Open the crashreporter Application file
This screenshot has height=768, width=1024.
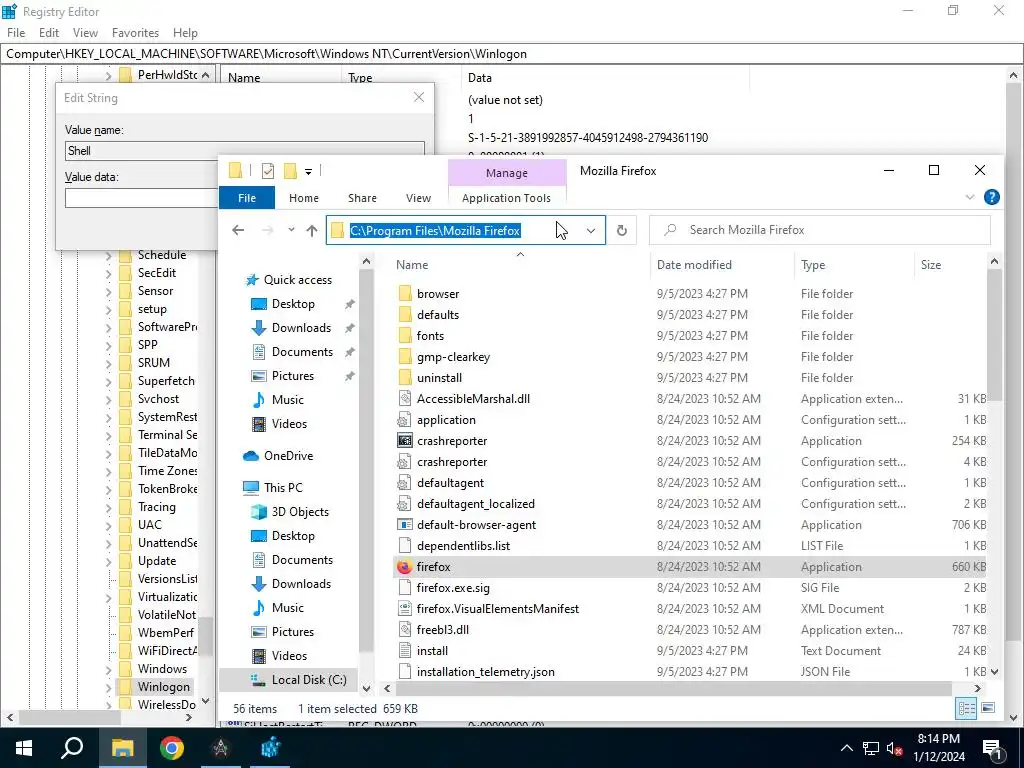pyautogui.click(x=452, y=441)
